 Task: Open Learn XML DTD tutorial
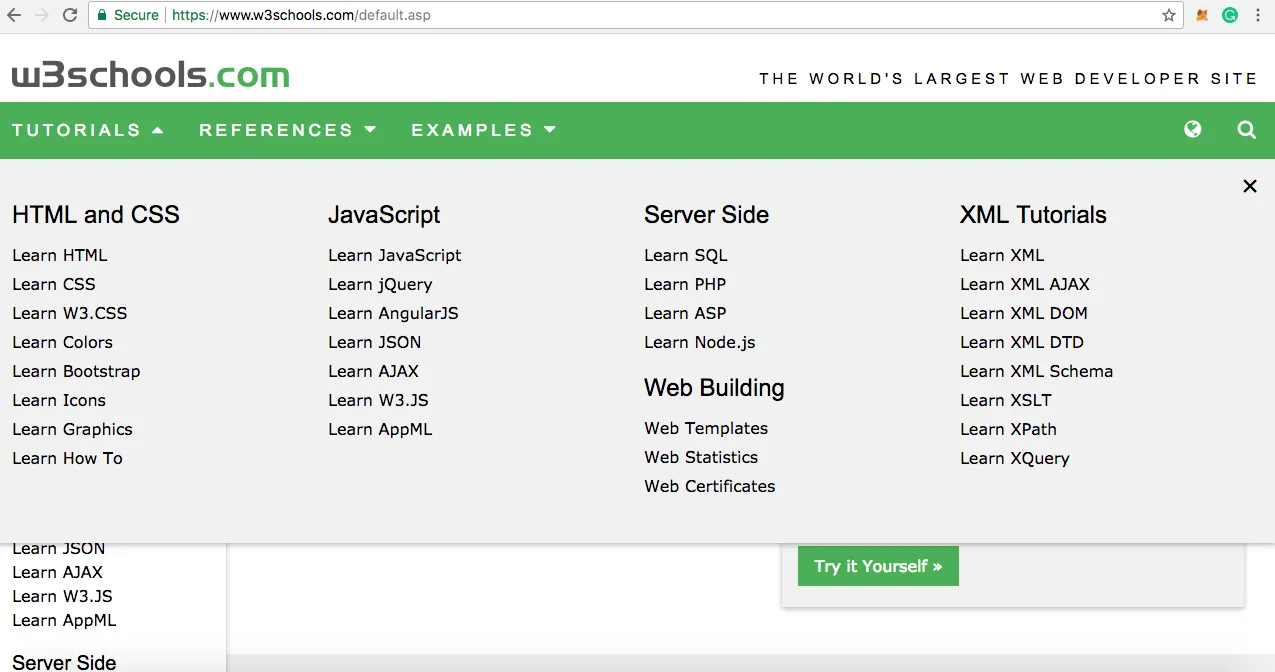pos(1022,342)
